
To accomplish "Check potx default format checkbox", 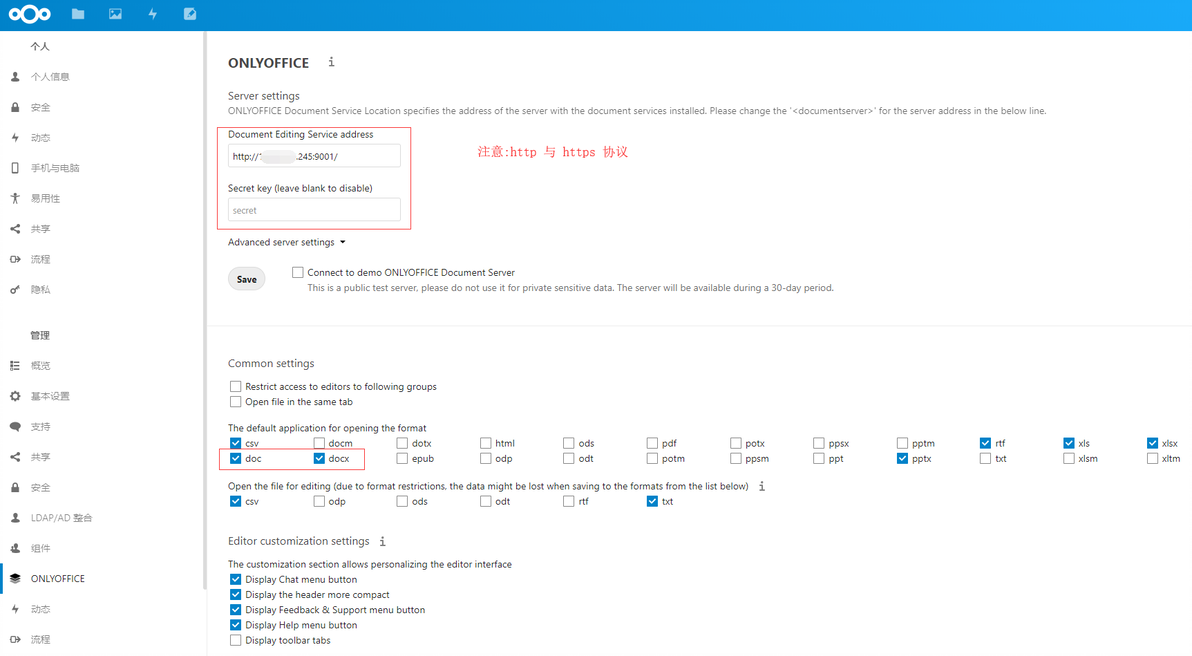I will [736, 443].
